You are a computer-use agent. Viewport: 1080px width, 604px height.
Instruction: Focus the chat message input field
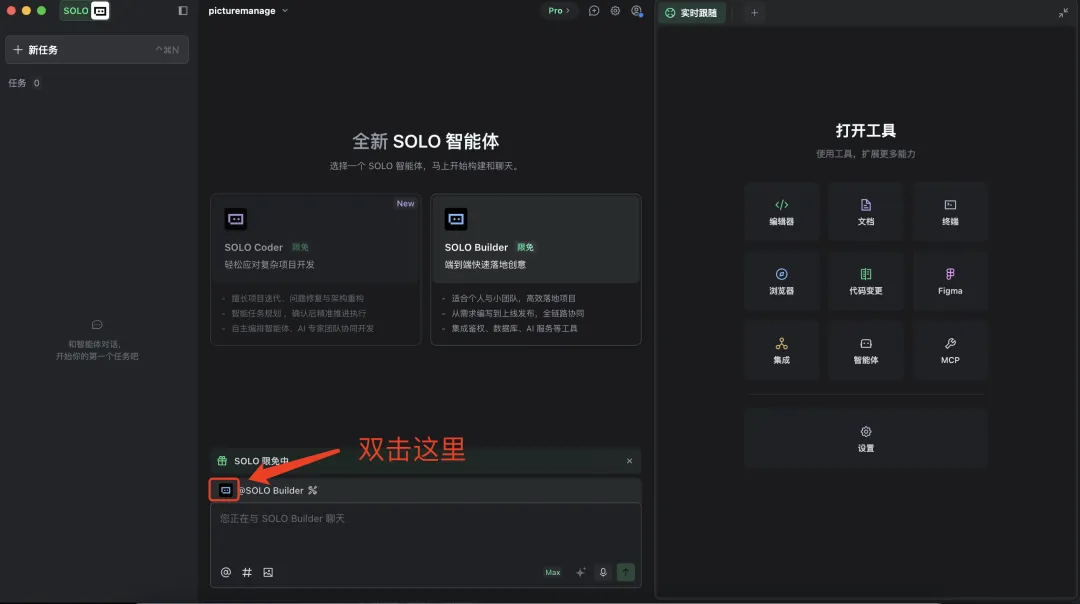click(x=426, y=532)
